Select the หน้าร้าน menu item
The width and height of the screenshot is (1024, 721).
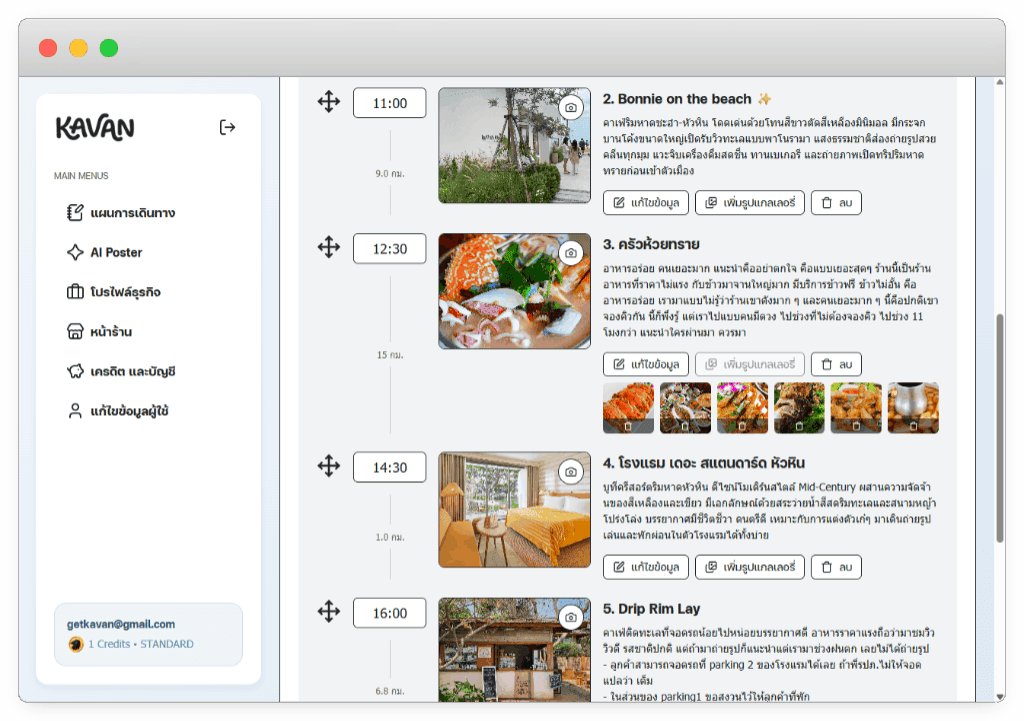pyautogui.click(x=99, y=332)
